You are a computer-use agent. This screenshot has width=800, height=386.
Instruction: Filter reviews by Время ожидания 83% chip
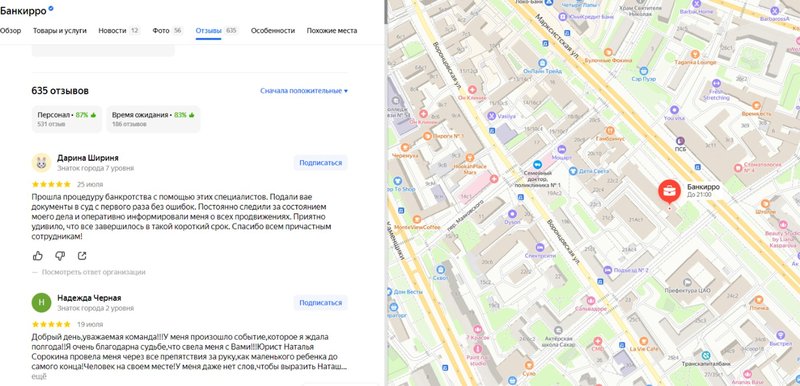[153, 119]
